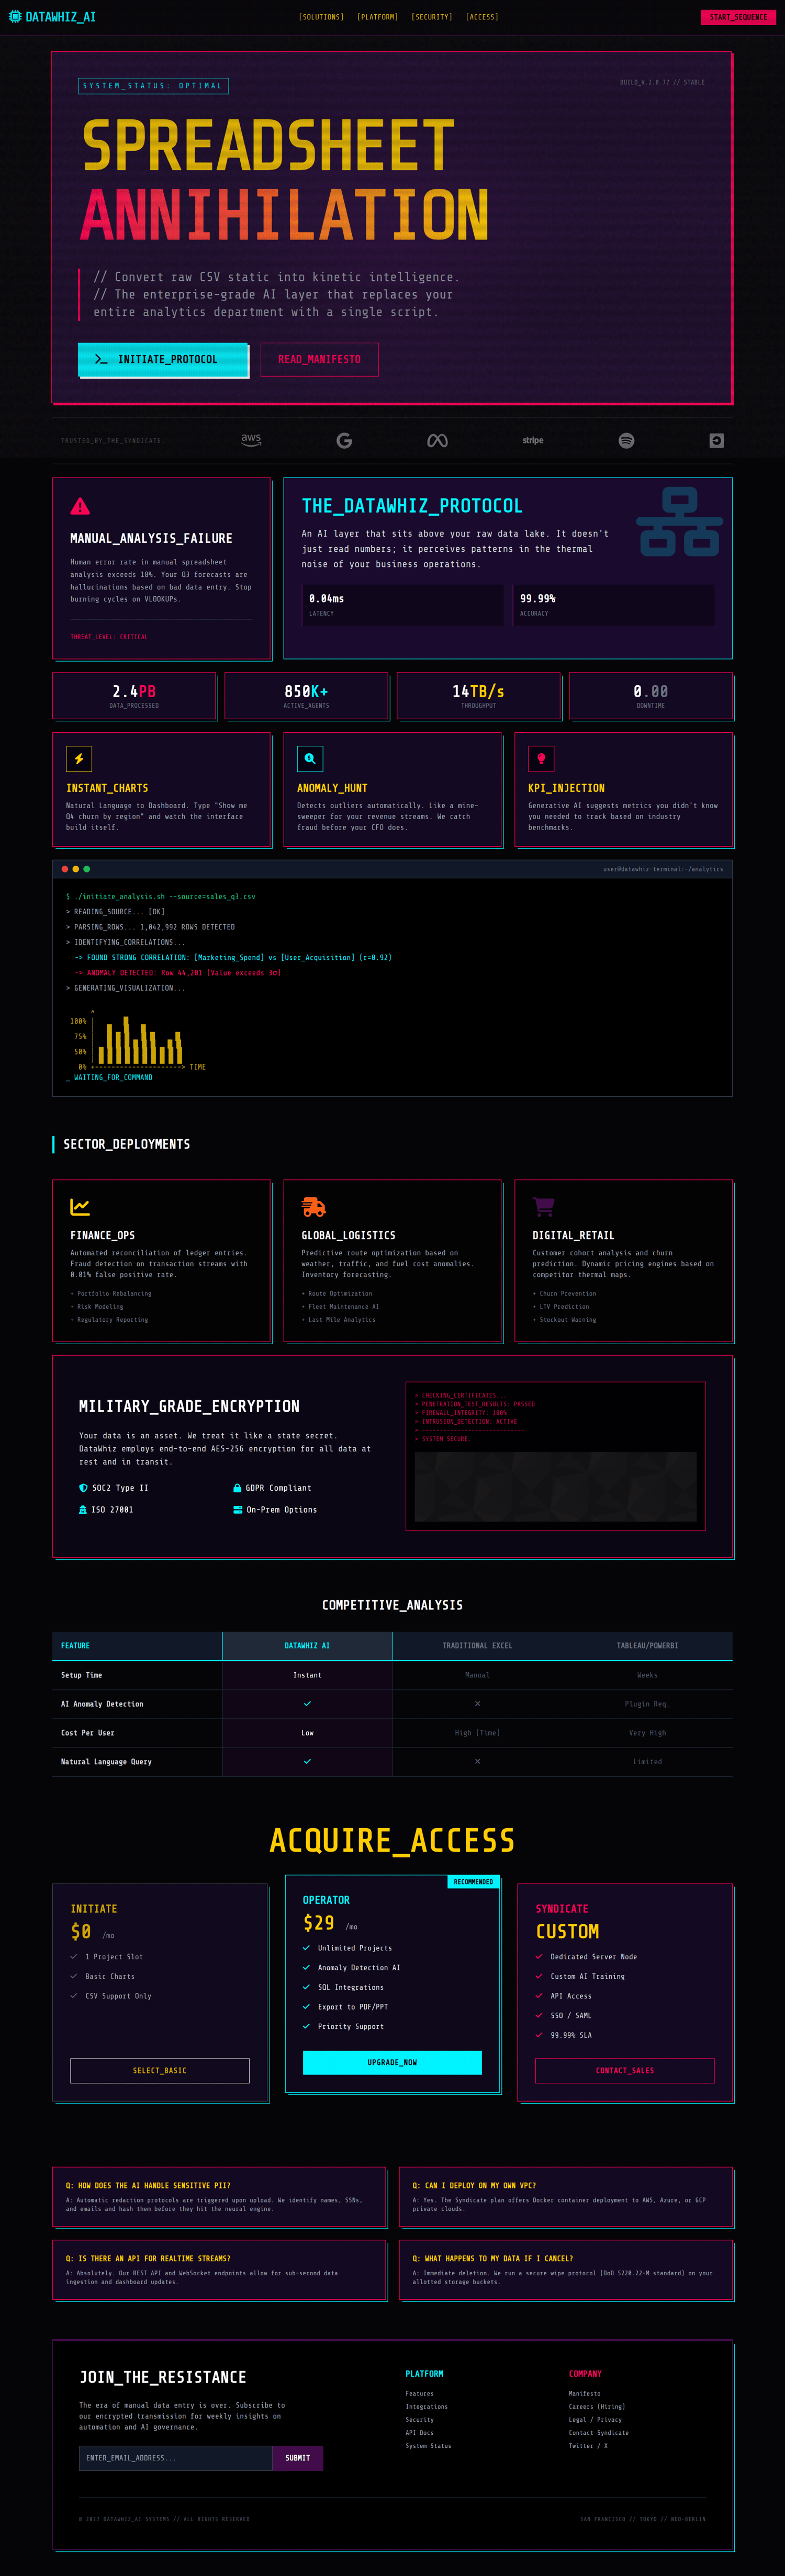
Task: Open the [SOLUTIONS] nav item
Action: [321, 17]
